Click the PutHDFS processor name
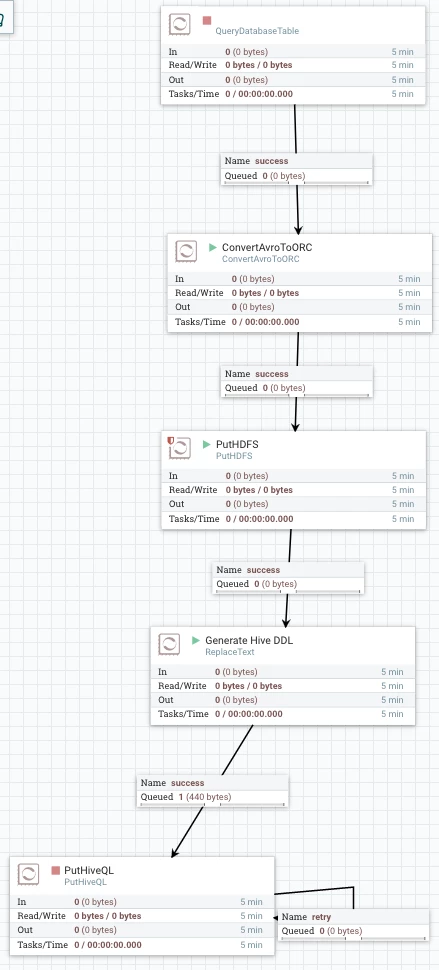 click(x=237, y=444)
